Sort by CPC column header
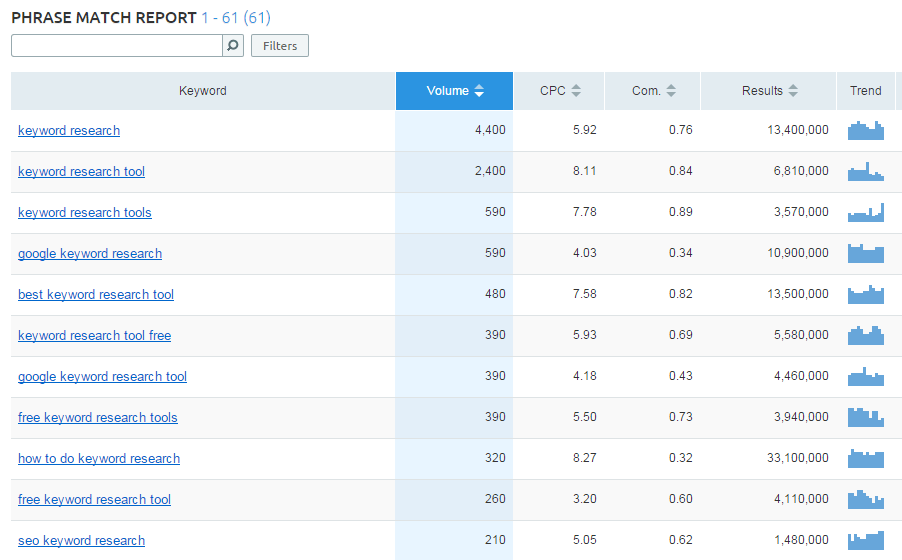This screenshot has width=902, height=560. (x=559, y=91)
